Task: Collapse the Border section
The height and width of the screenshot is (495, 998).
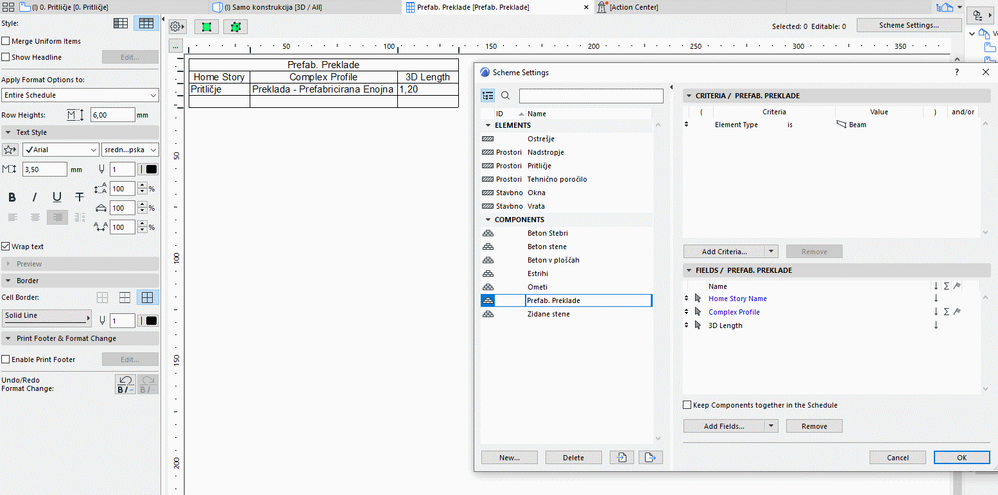Action: 9,281
